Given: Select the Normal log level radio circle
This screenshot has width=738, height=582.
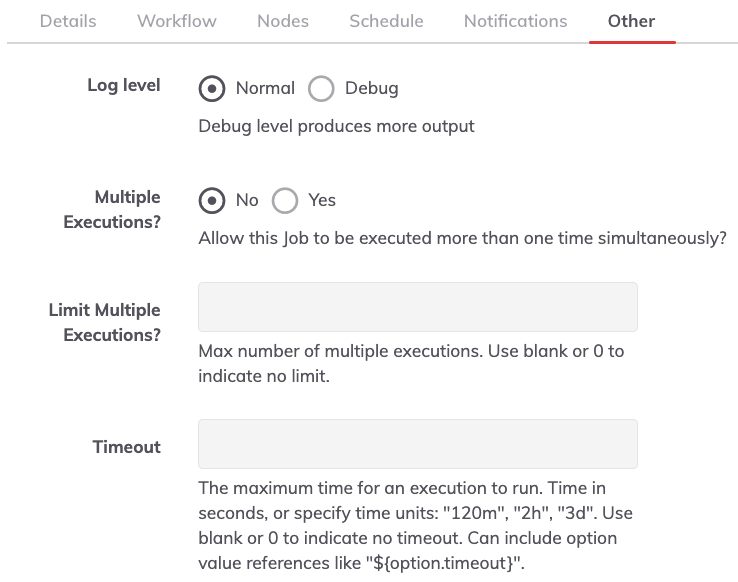Looking at the screenshot, I should pos(212,88).
